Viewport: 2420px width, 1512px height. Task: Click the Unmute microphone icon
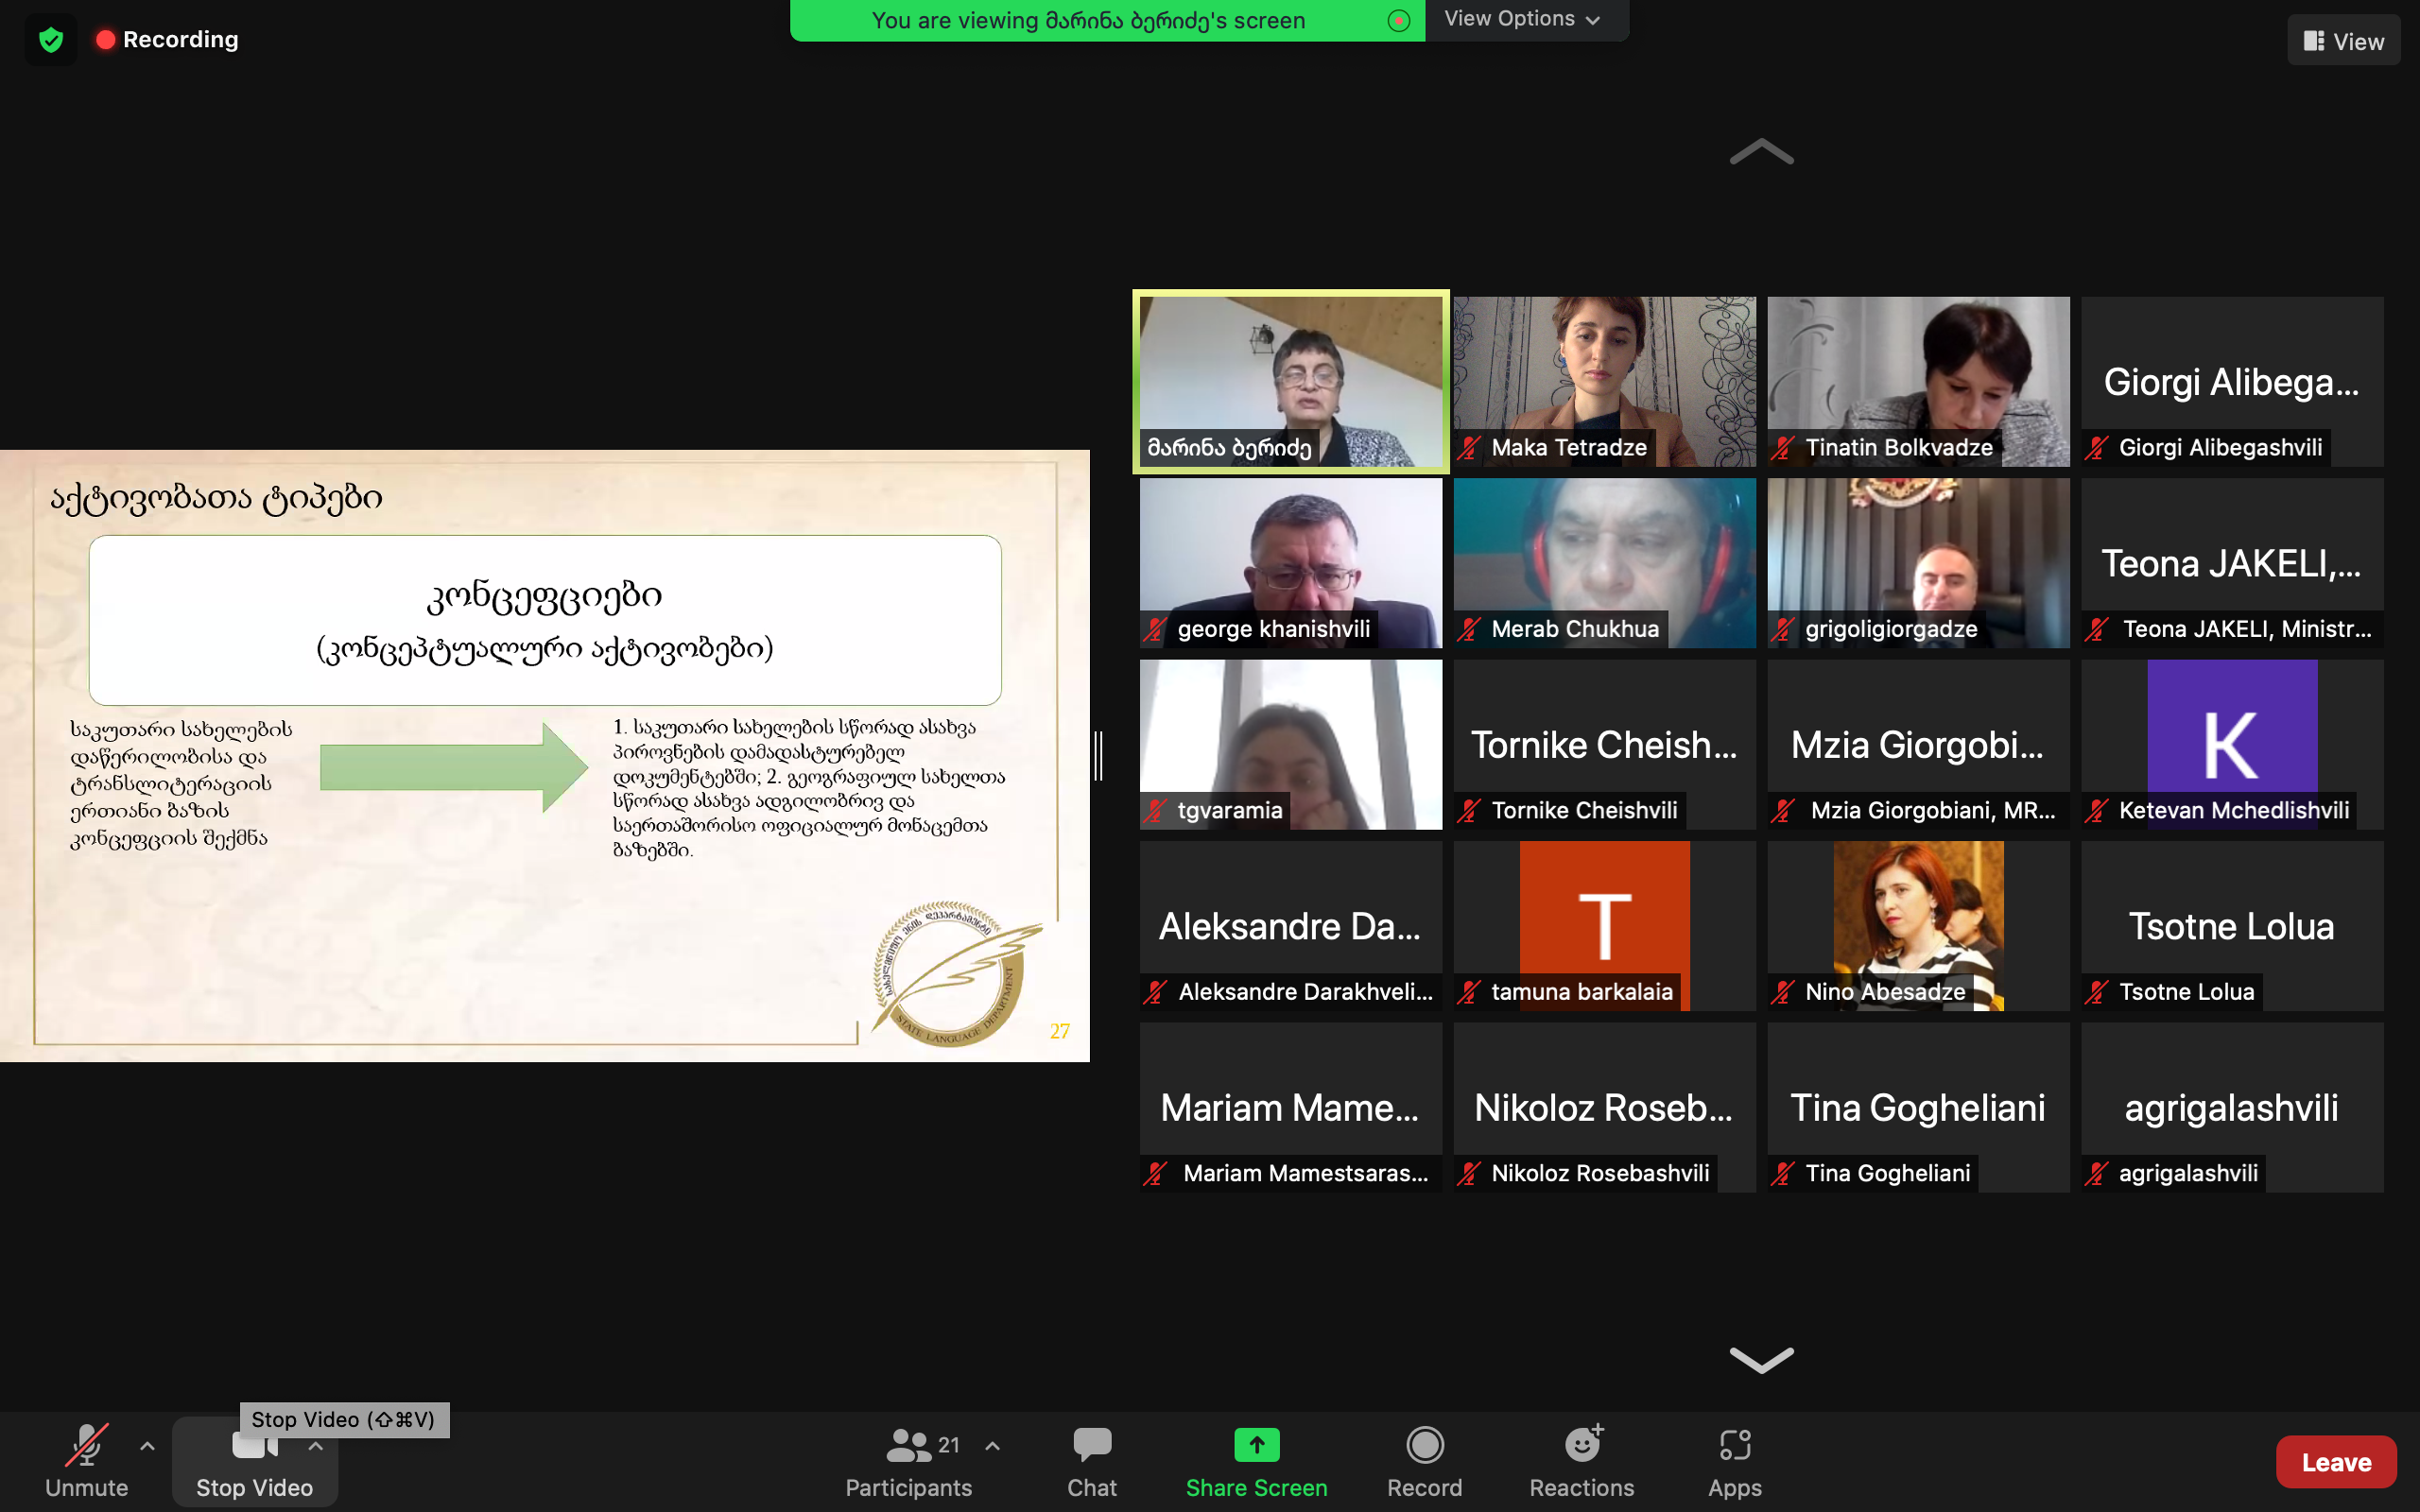[86, 1446]
